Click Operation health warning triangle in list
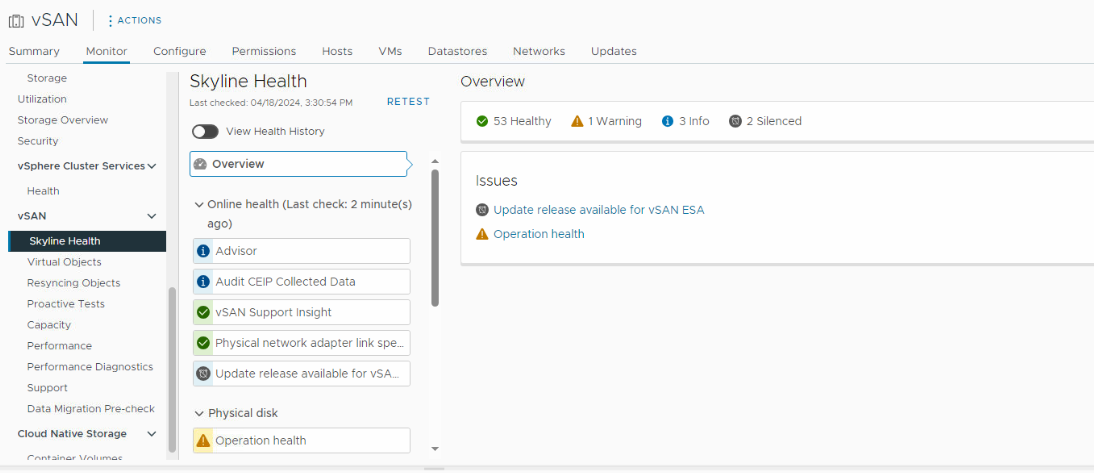The width and height of the screenshot is (1094, 473). (x=203, y=440)
